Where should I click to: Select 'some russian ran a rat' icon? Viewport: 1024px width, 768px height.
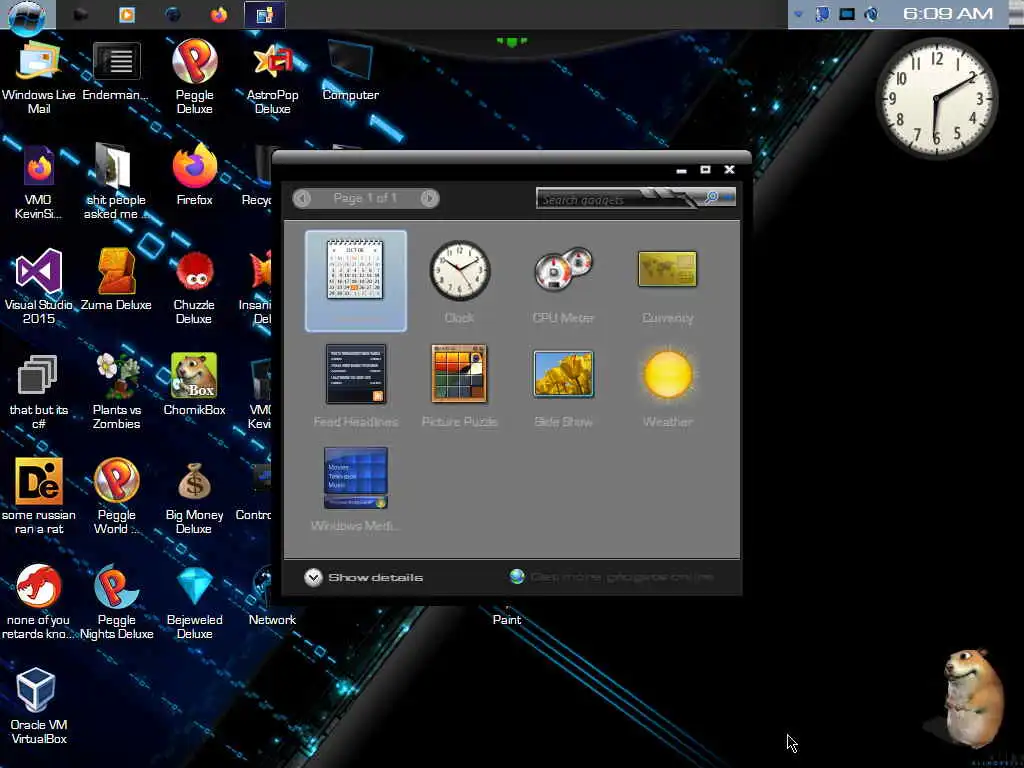tap(39, 496)
